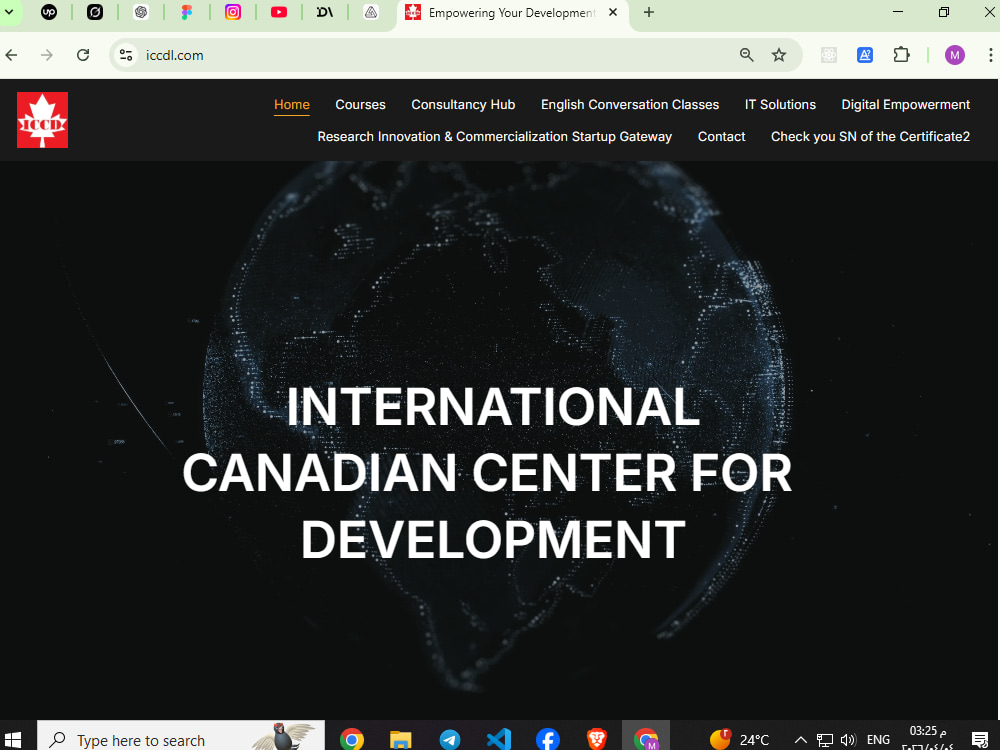Close the Empowering Your Development tab

coord(613,12)
